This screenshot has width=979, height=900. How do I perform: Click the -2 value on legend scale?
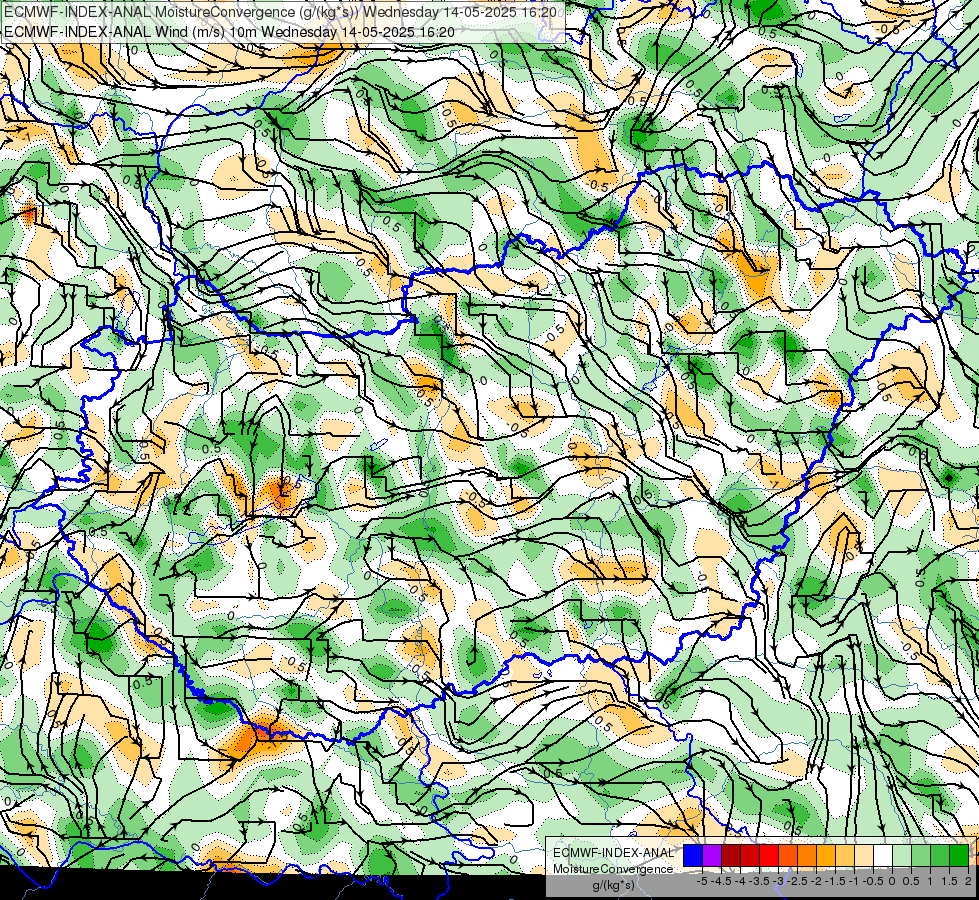point(817,881)
